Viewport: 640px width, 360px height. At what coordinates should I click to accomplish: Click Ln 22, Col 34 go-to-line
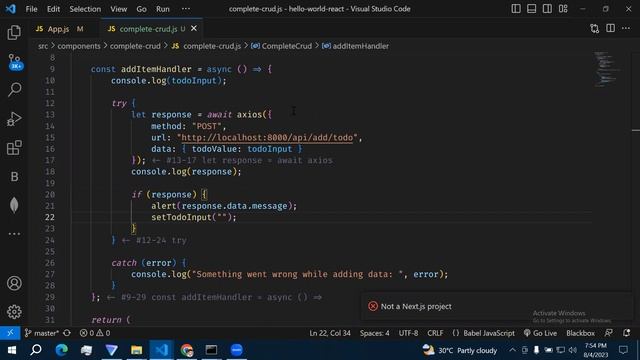click(x=330, y=333)
